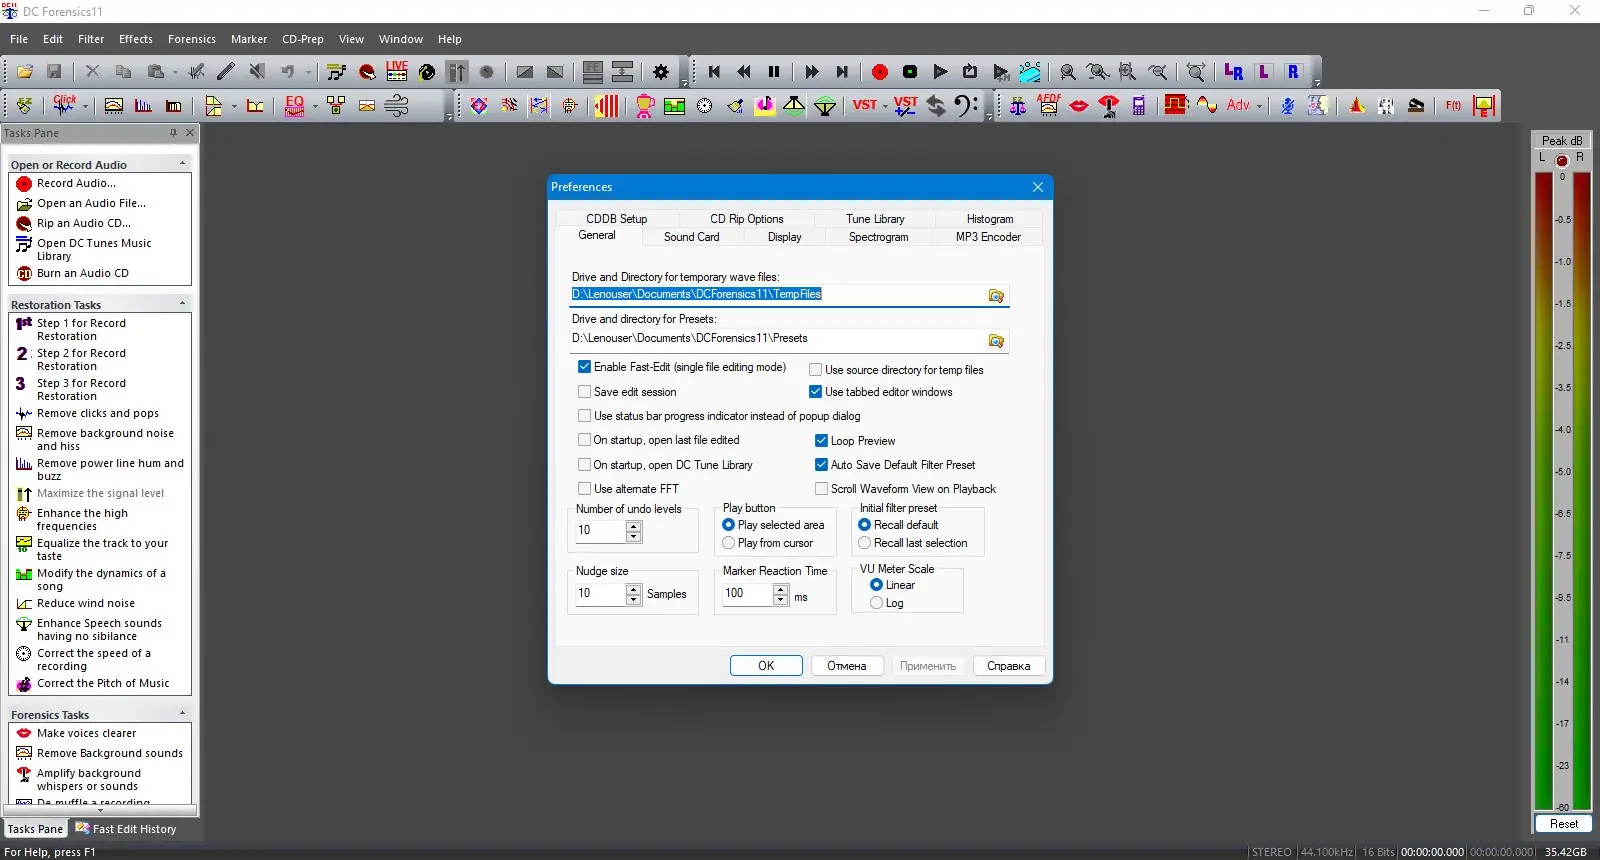
Task: Click the mute speaker toolbar icon
Action: click(x=256, y=72)
